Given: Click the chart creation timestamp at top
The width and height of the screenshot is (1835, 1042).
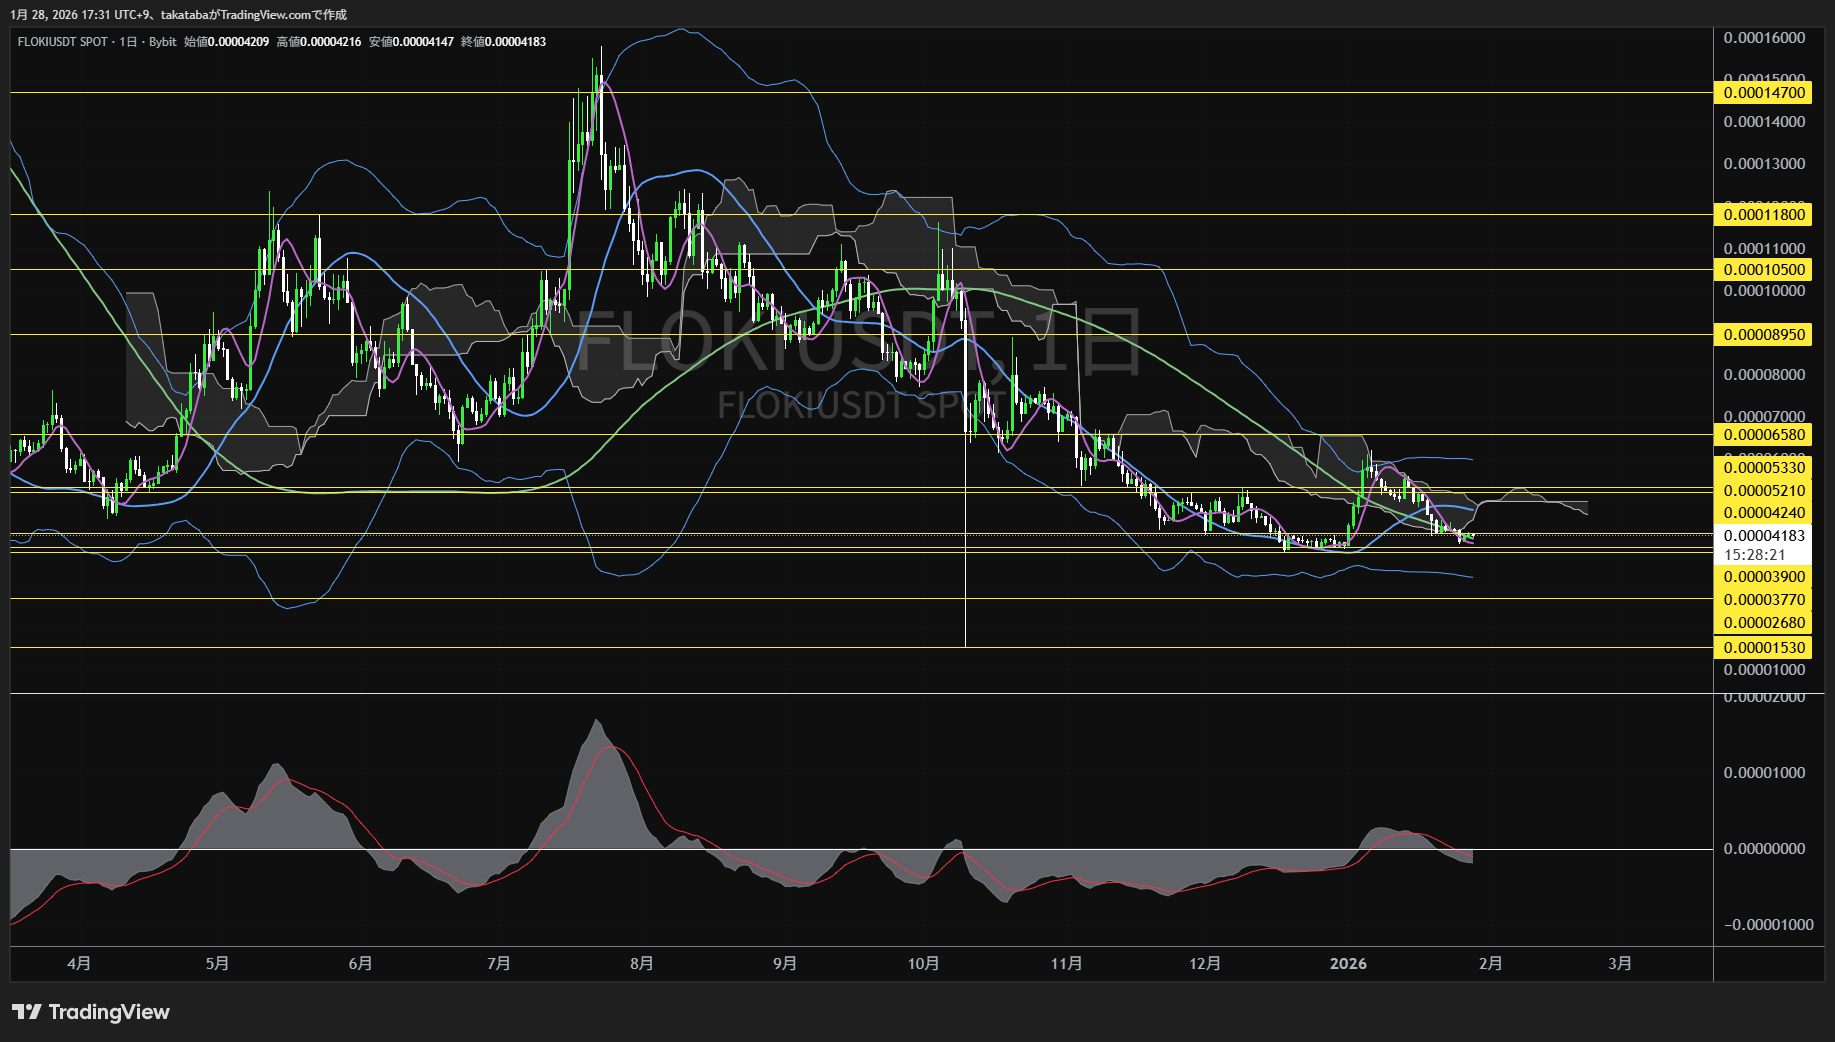Looking at the screenshot, I should tap(178, 15).
